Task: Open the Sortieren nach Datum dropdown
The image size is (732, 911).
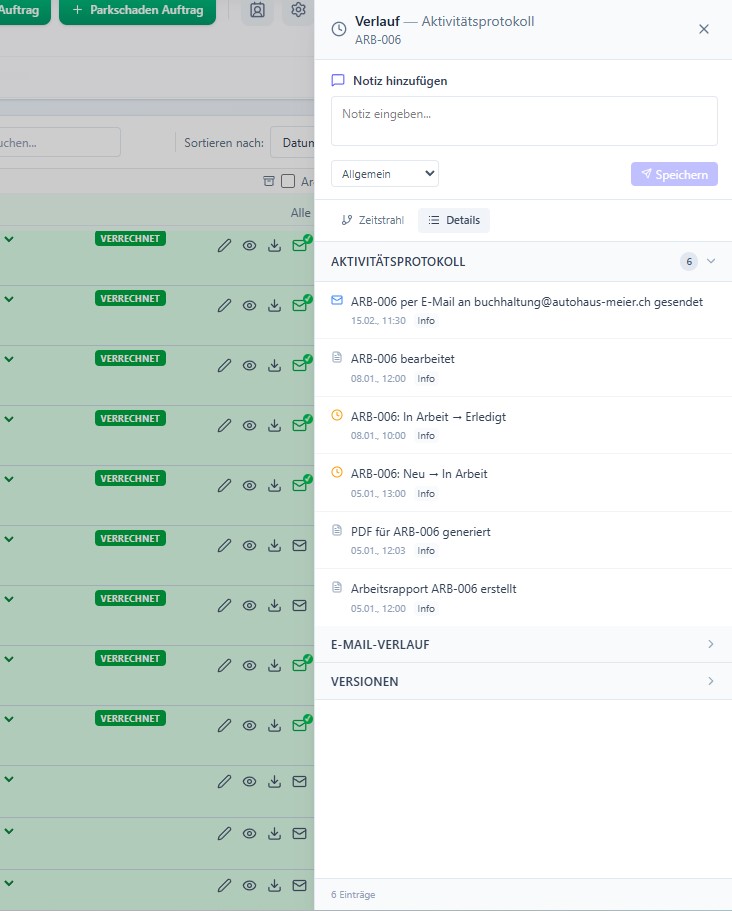Action: point(292,142)
